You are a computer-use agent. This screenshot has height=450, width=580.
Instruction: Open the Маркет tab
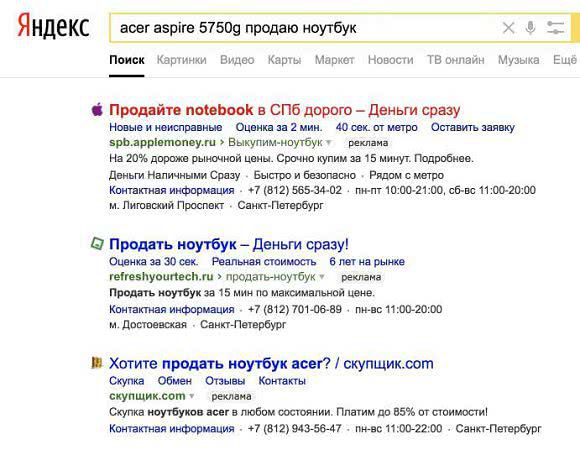(334, 60)
